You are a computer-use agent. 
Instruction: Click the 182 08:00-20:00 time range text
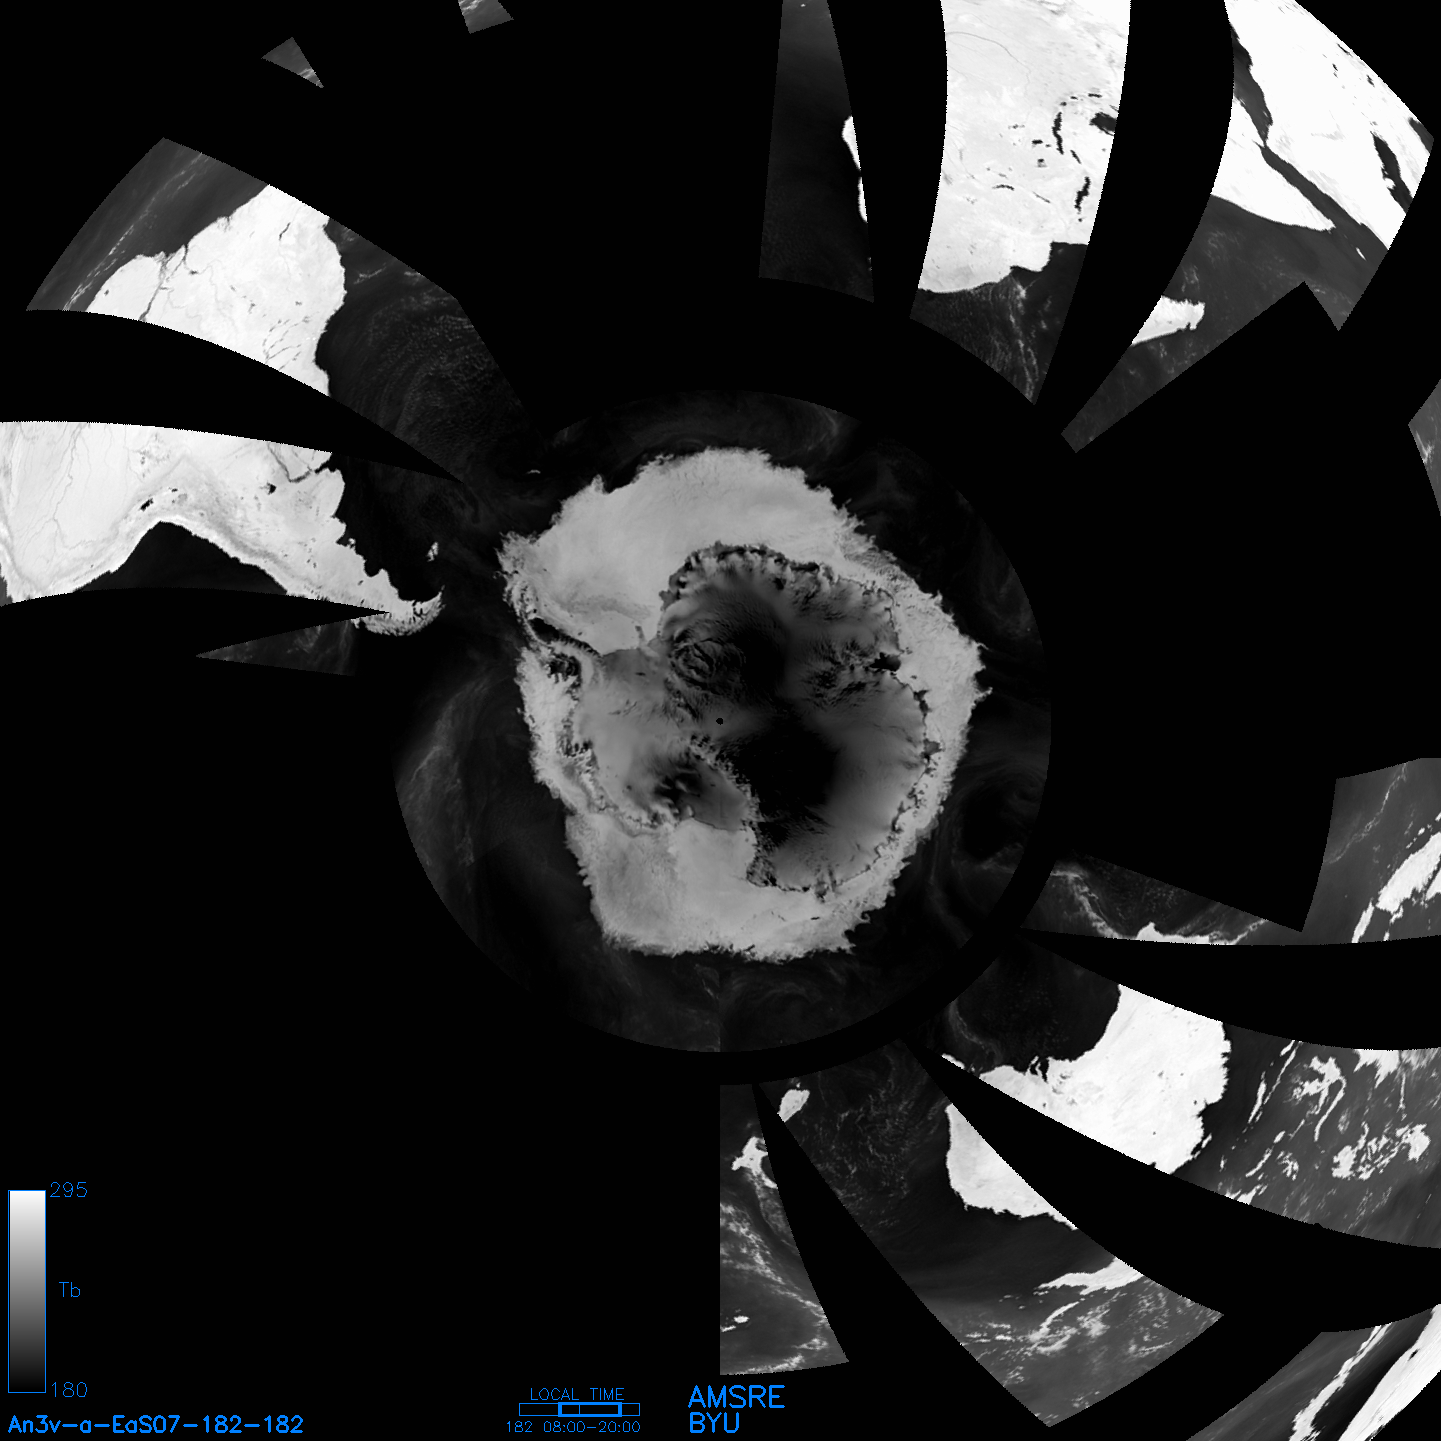pyautogui.click(x=573, y=1427)
